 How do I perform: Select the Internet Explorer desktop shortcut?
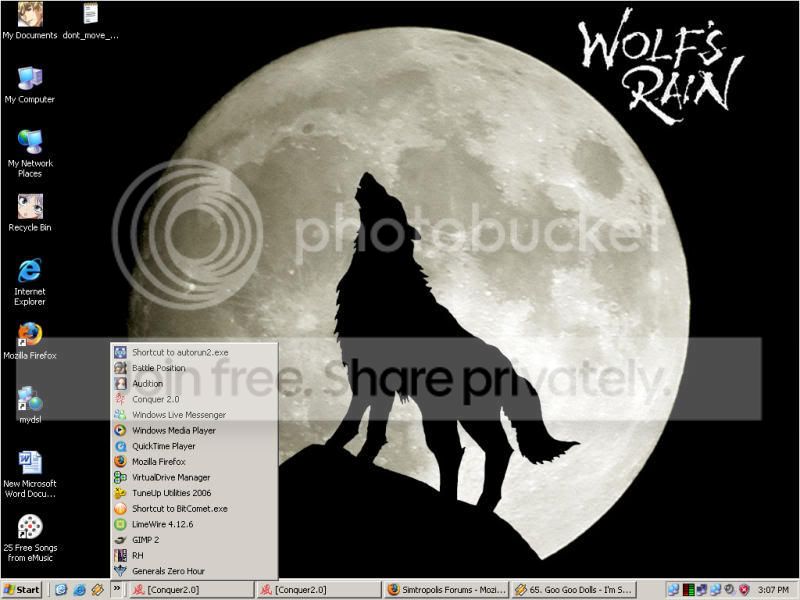[30, 282]
